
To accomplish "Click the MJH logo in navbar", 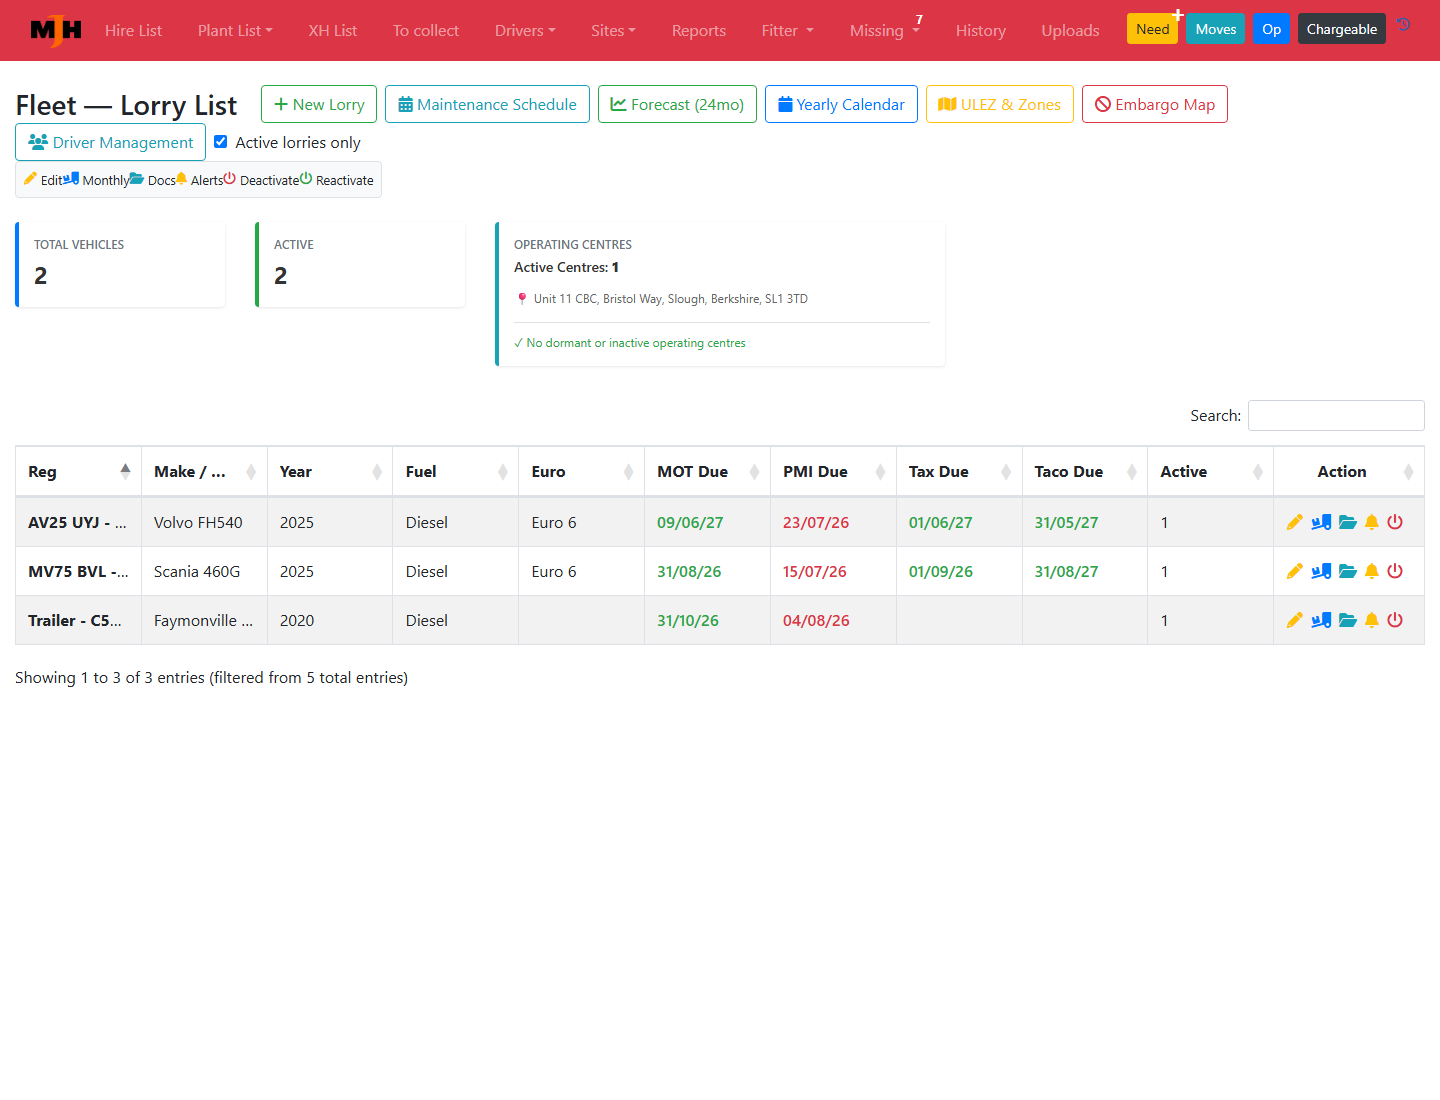I will [x=56, y=31].
